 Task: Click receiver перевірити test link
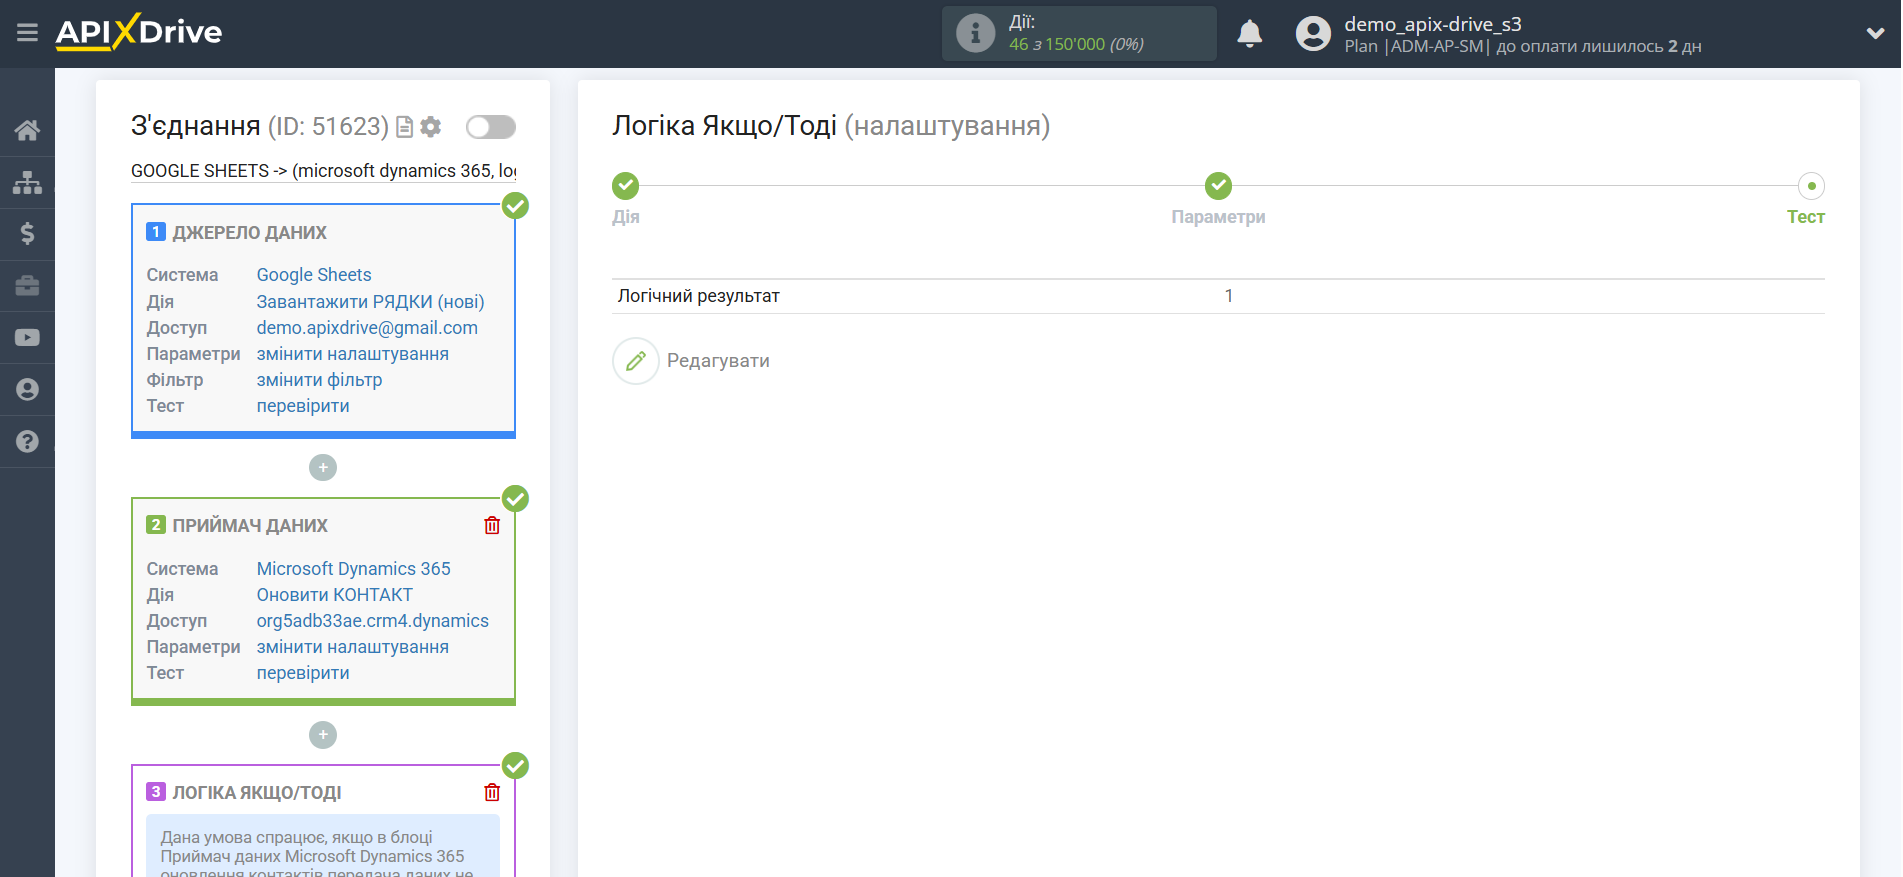(303, 673)
